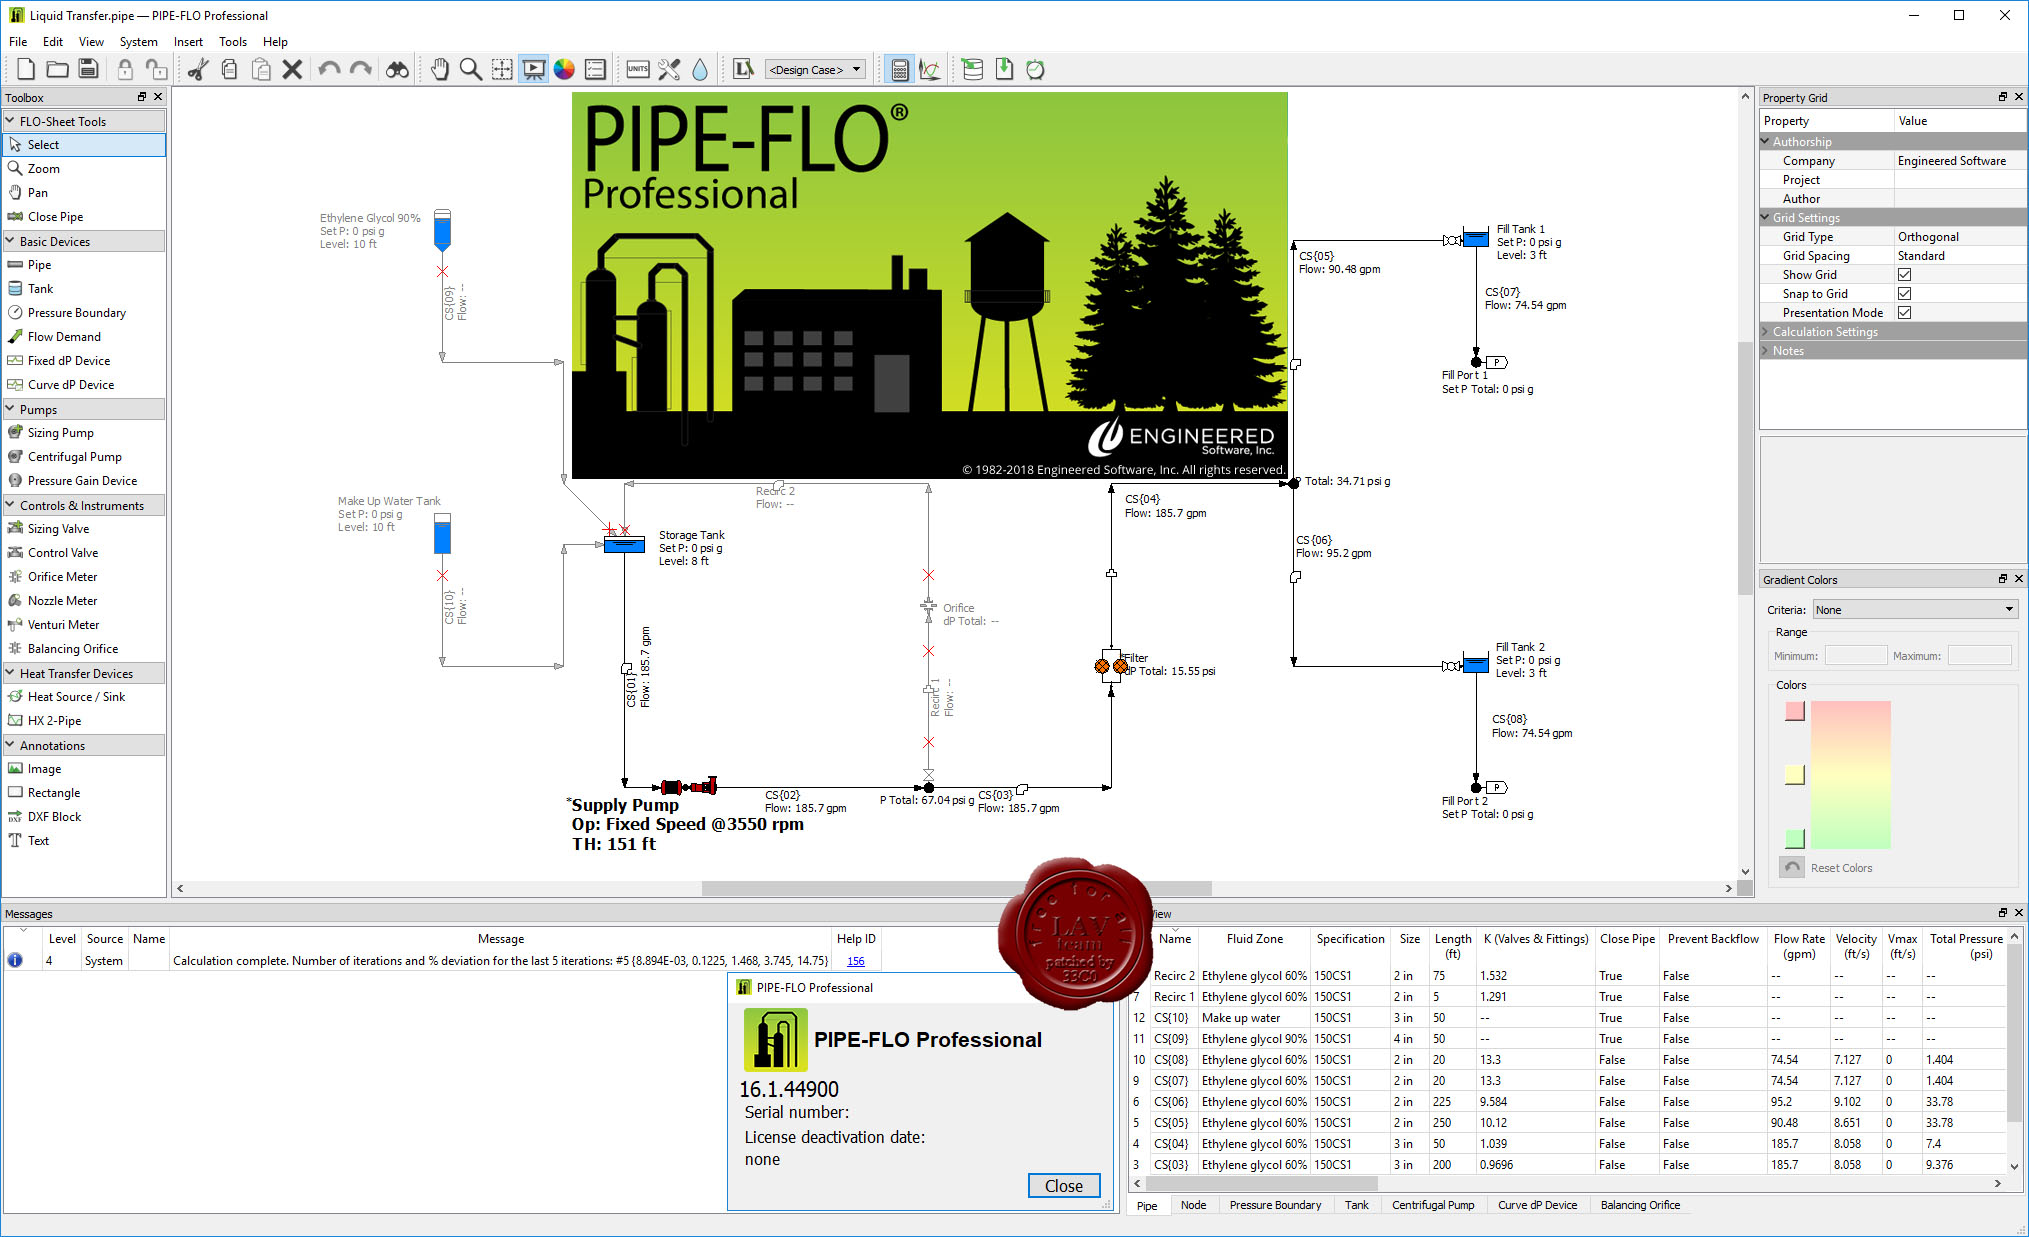The image size is (2029, 1237).
Task: Toggle the Presentation mode toolbar icon
Action: (x=533, y=69)
